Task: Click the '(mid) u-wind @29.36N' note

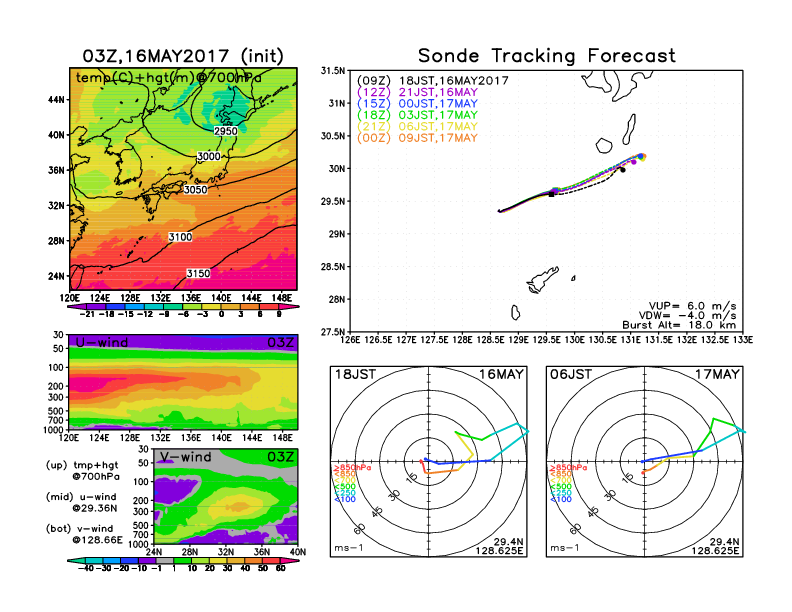Action: coord(82,502)
